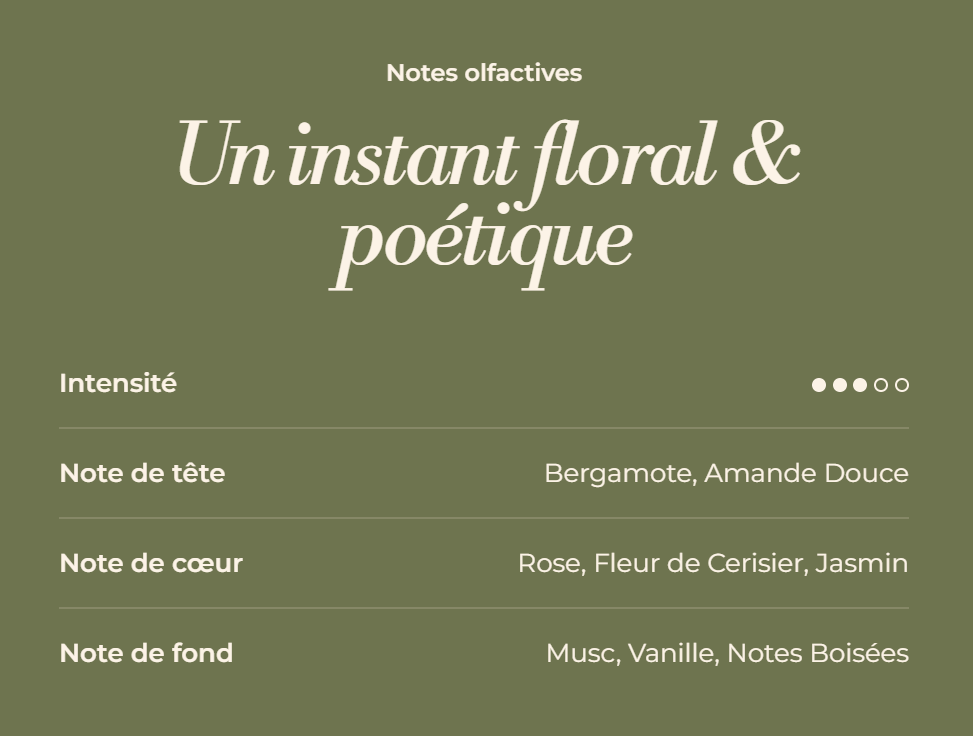
Task: Click the Fleur de Cerisier note
Action: [x=699, y=563]
